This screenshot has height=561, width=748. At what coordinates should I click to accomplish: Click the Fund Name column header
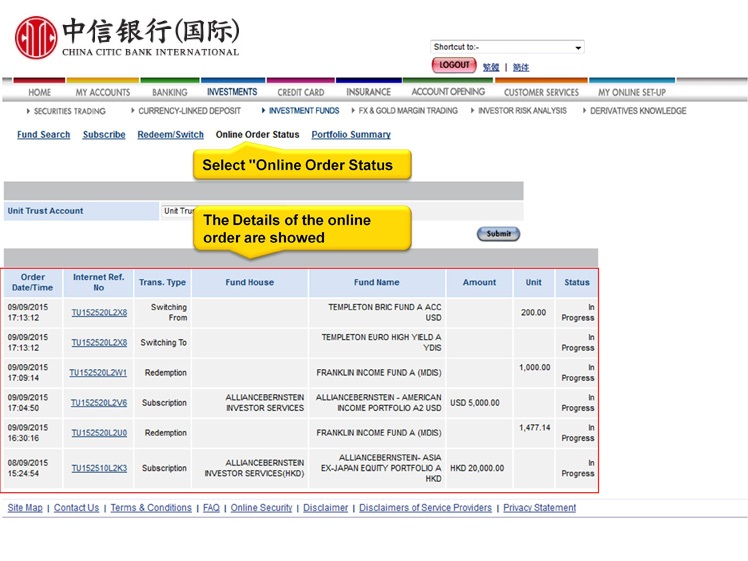point(377,282)
